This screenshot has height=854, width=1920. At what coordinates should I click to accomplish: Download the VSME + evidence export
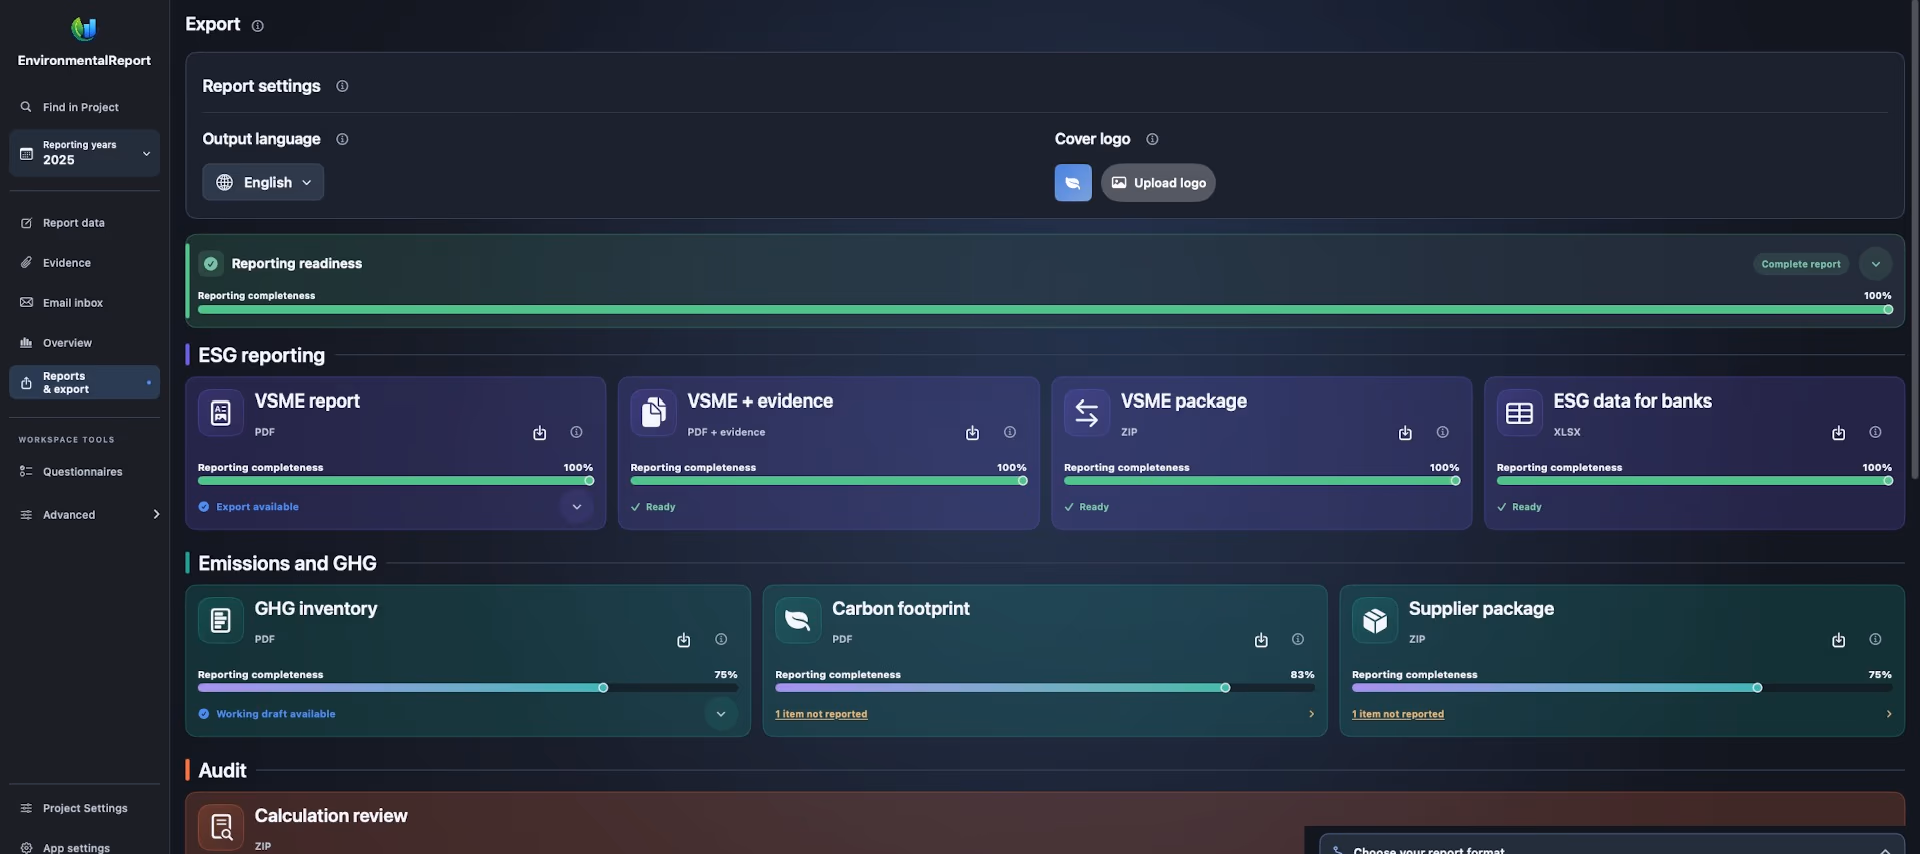(x=972, y=433)
